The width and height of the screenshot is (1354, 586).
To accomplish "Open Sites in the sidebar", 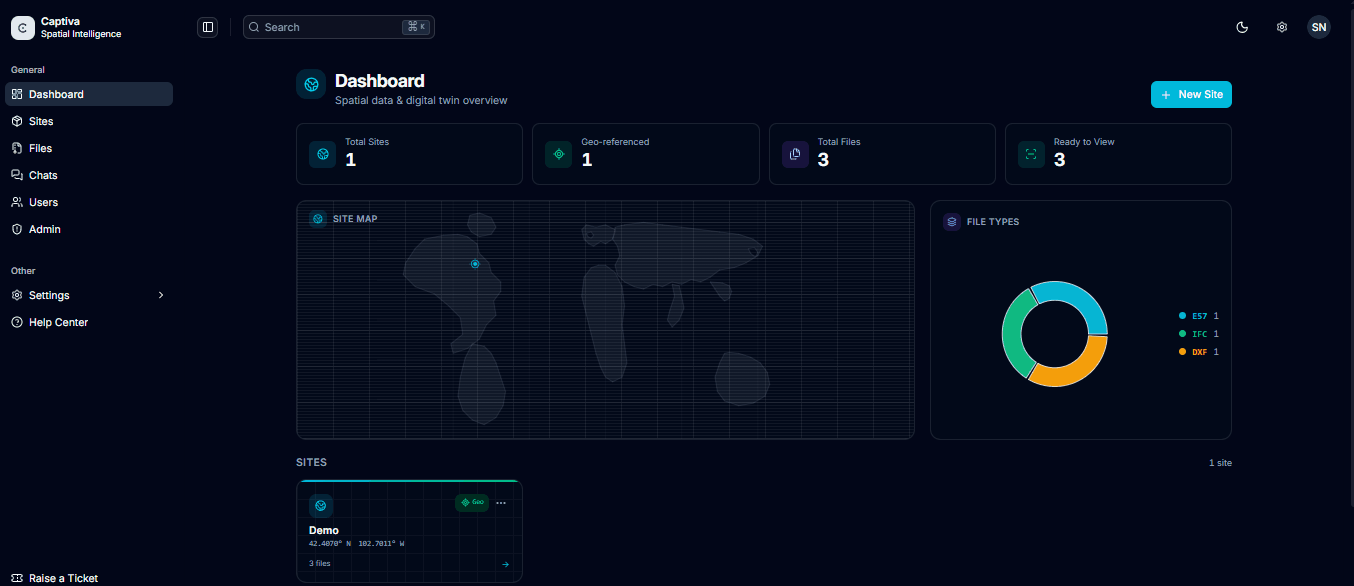I will (x=89, y=121).
